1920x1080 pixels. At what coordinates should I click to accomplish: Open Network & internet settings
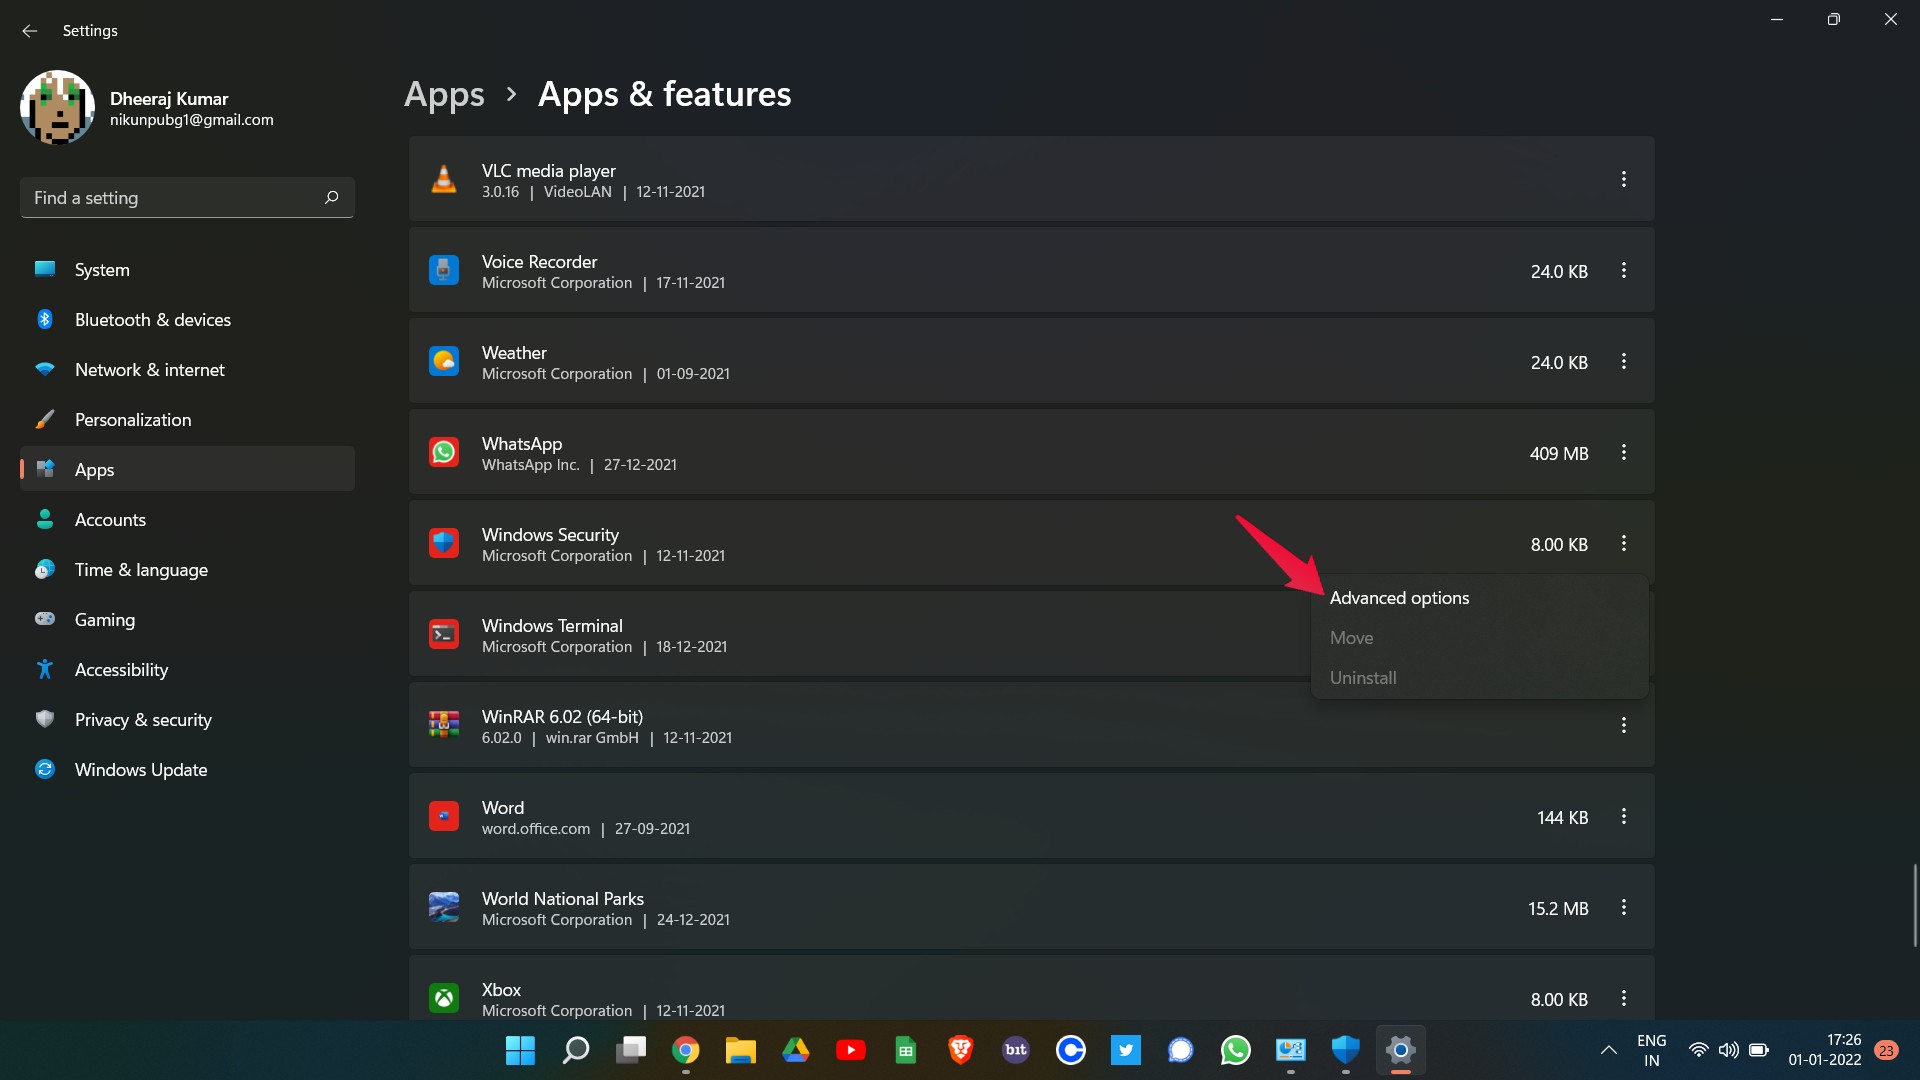[187, 369]
